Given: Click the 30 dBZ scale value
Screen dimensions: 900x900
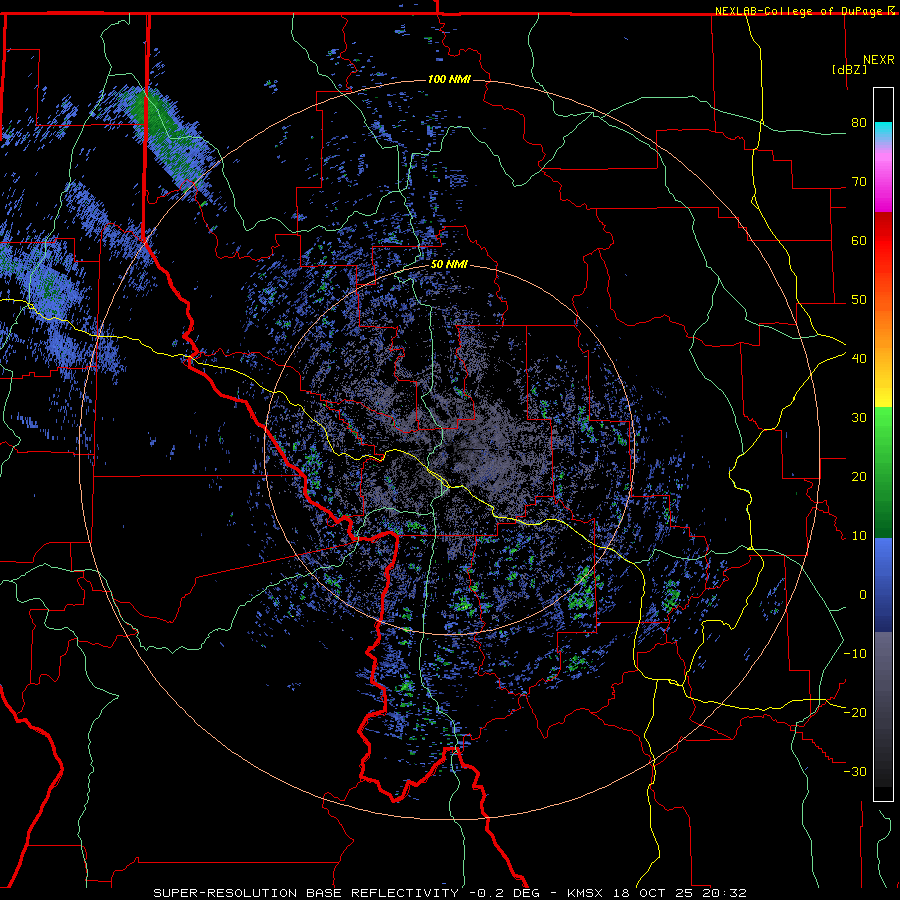Looking at the screenshot, I should (x=859, y=418).
